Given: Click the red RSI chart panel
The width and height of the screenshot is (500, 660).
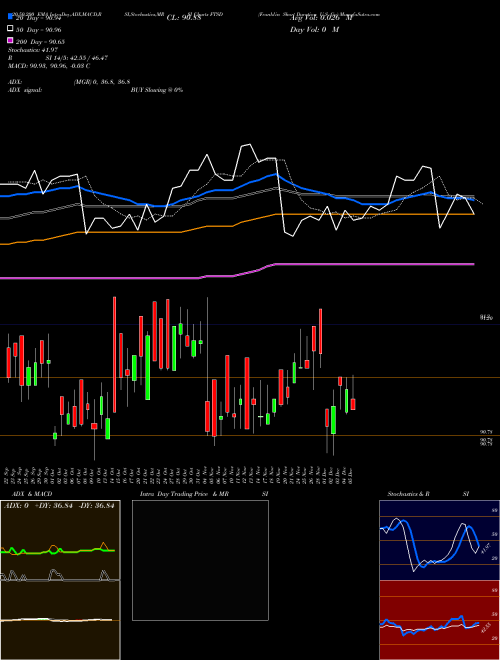Looking at the screenshot, I should [x=439, y=620].
